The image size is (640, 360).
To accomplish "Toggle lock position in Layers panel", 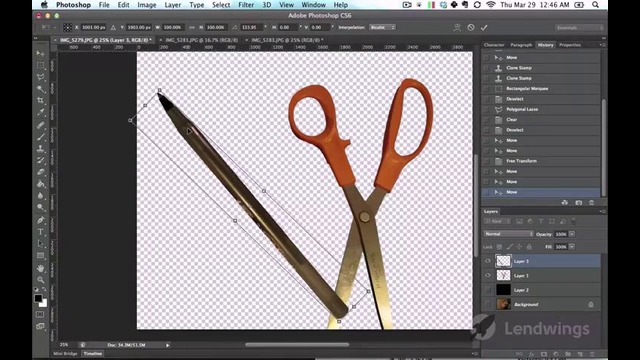I will [519, 247].
